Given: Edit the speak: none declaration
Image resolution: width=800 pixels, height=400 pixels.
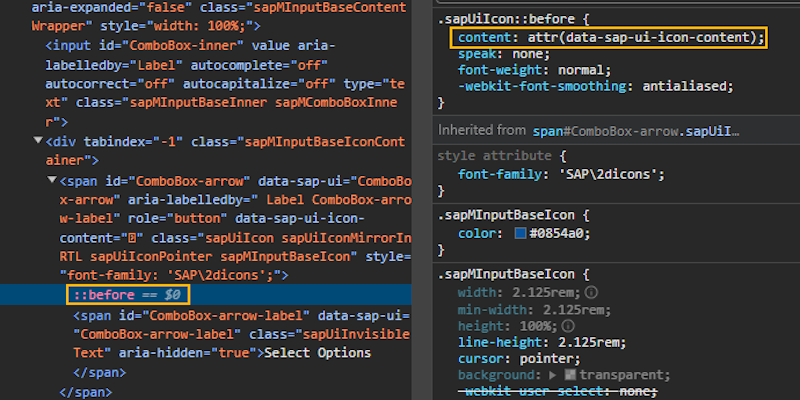Looking at the screenshot, I should (x=504, y=54).
